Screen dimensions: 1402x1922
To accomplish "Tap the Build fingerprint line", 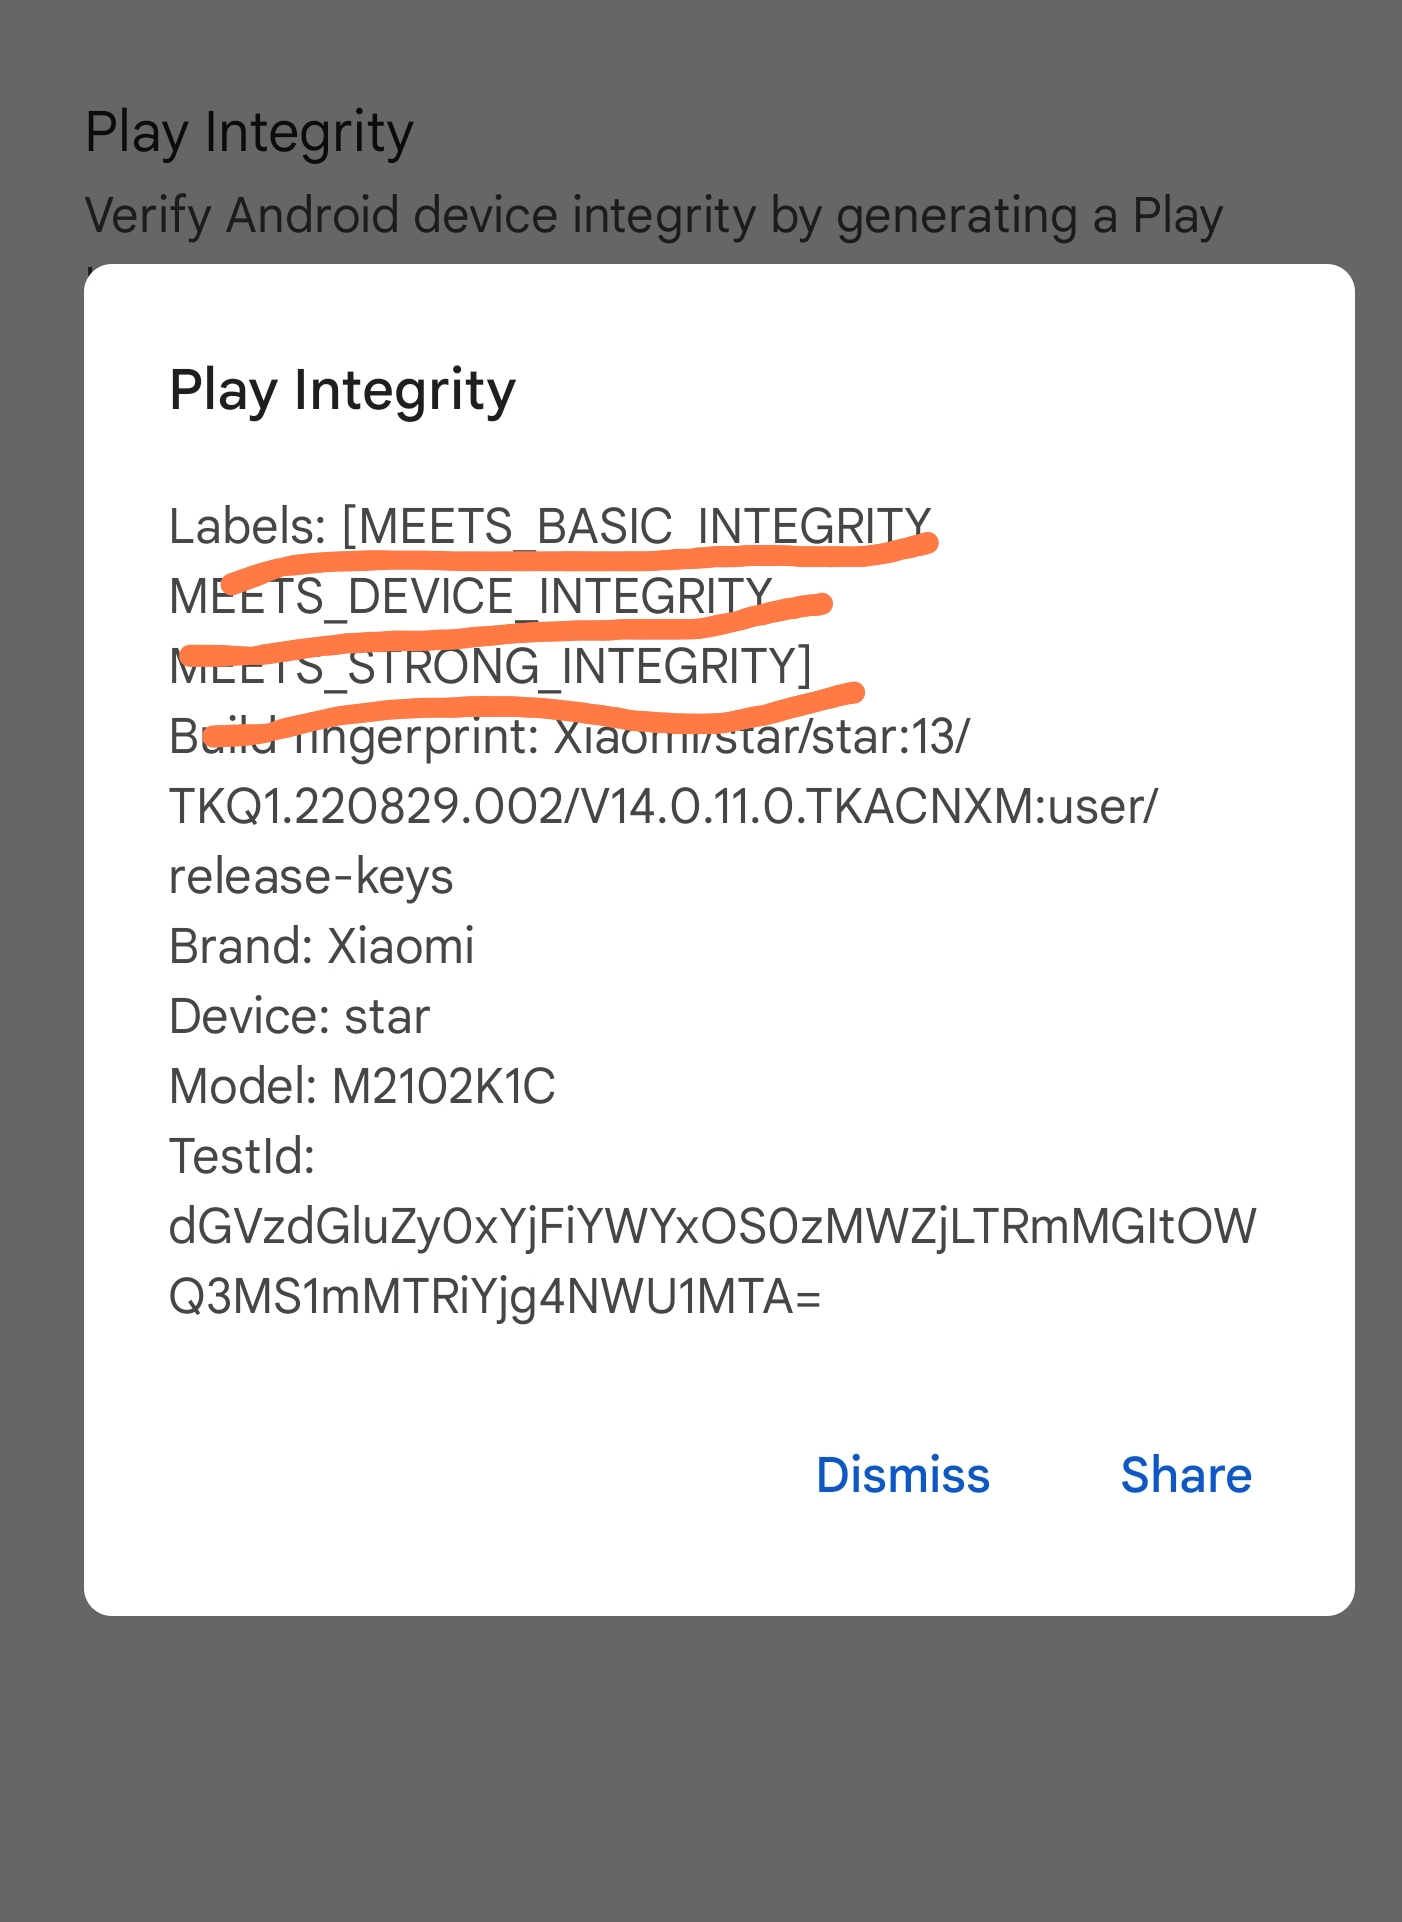I will [x=569, y=737].
